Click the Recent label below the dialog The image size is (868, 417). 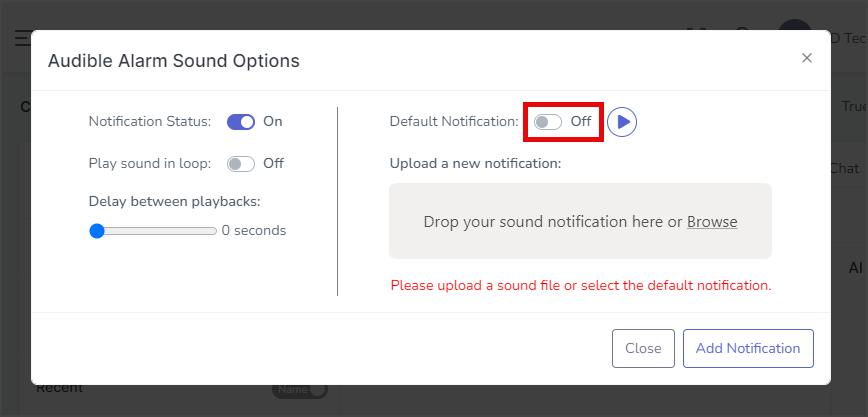pyautogui.click(x=59, y=389)
